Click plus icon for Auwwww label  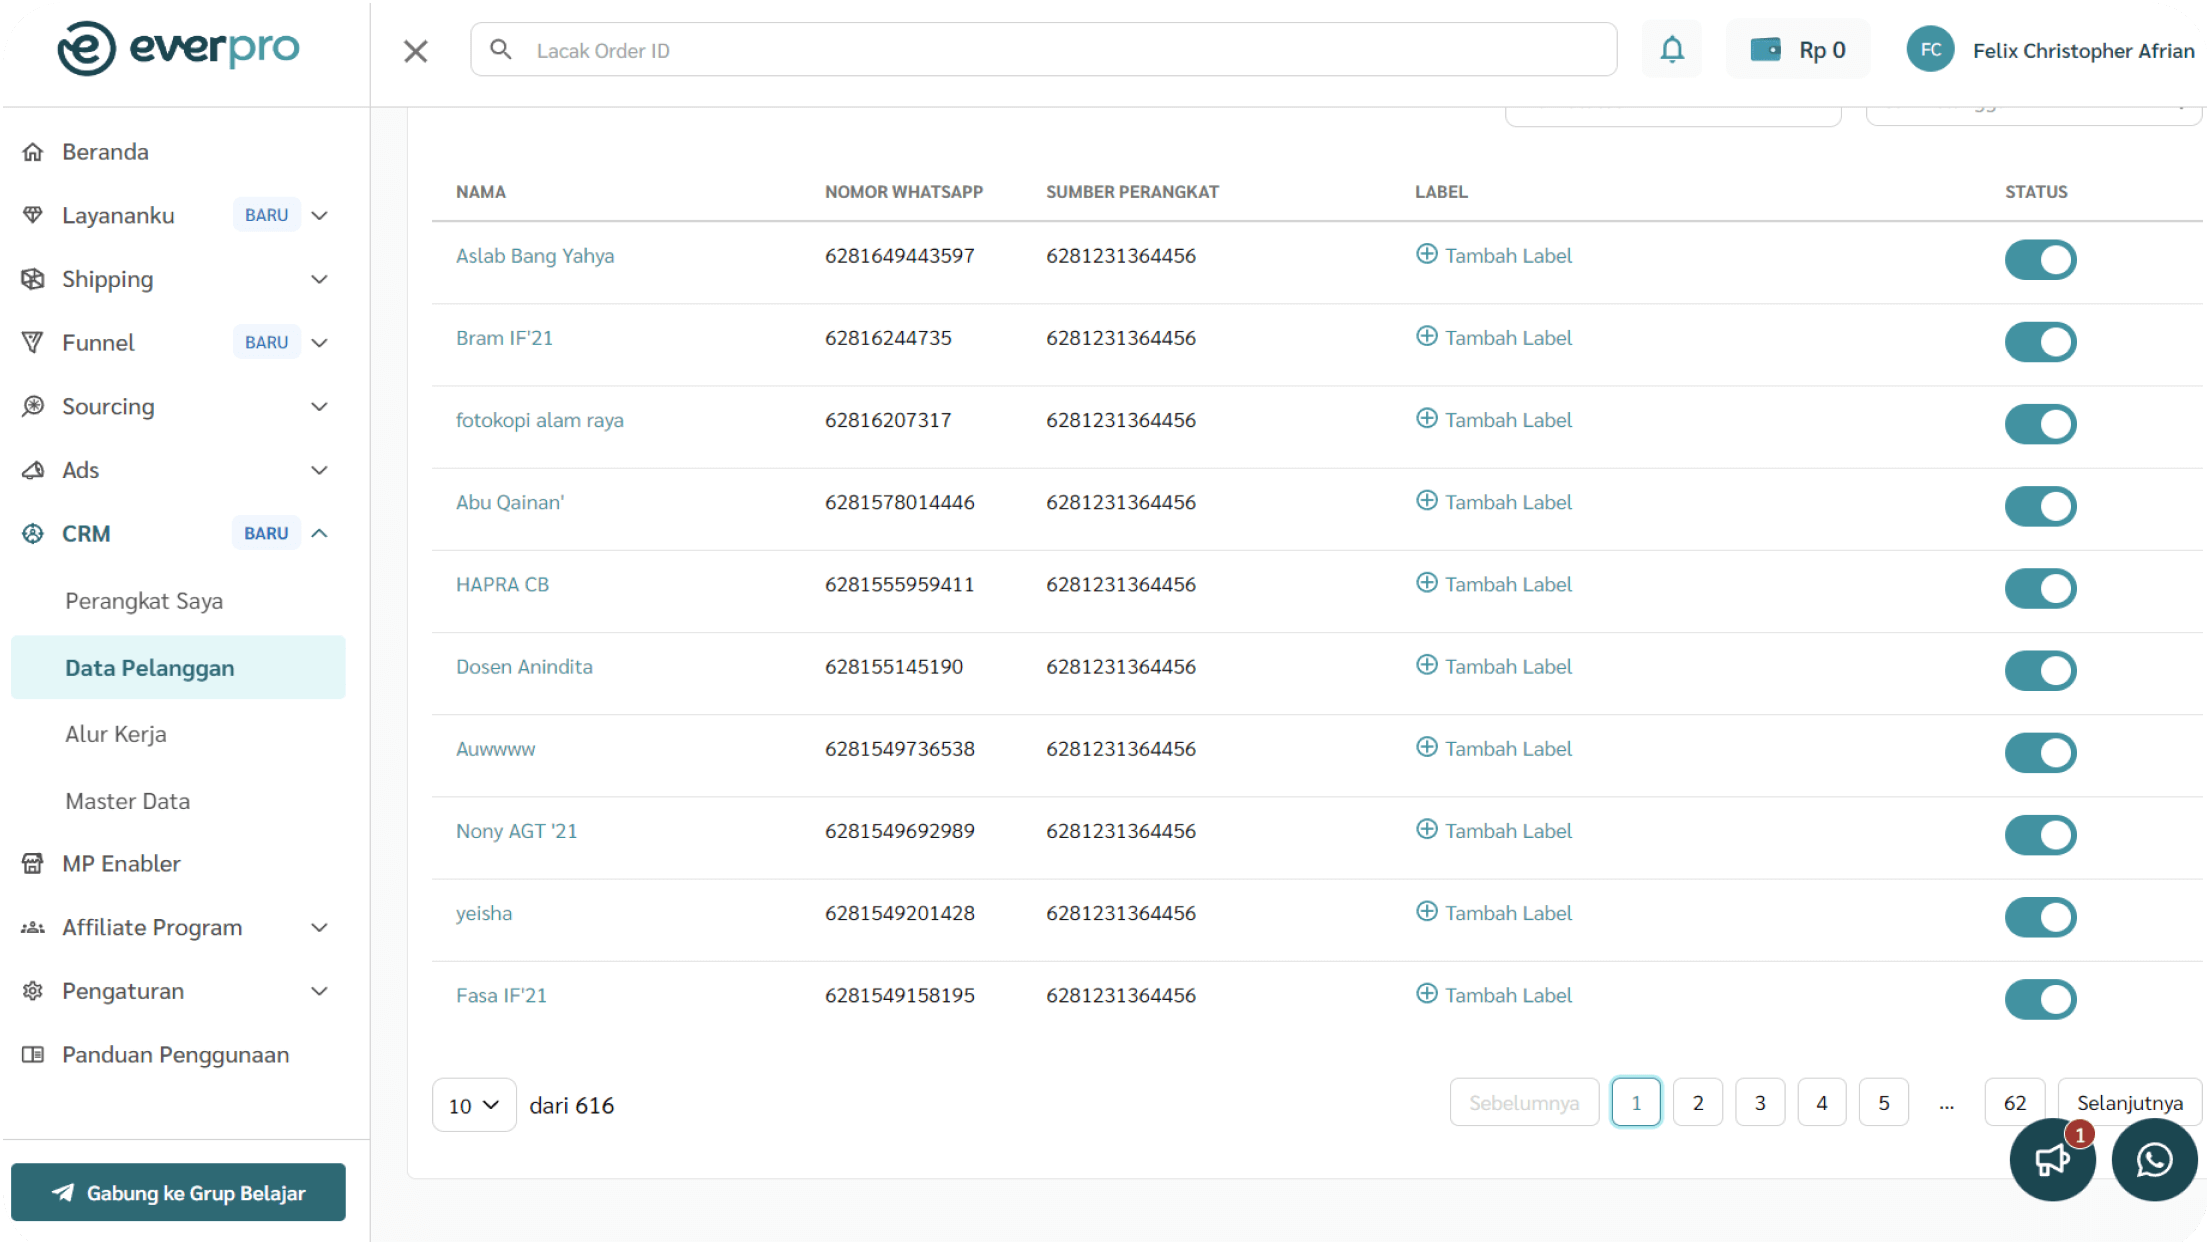1426,747
